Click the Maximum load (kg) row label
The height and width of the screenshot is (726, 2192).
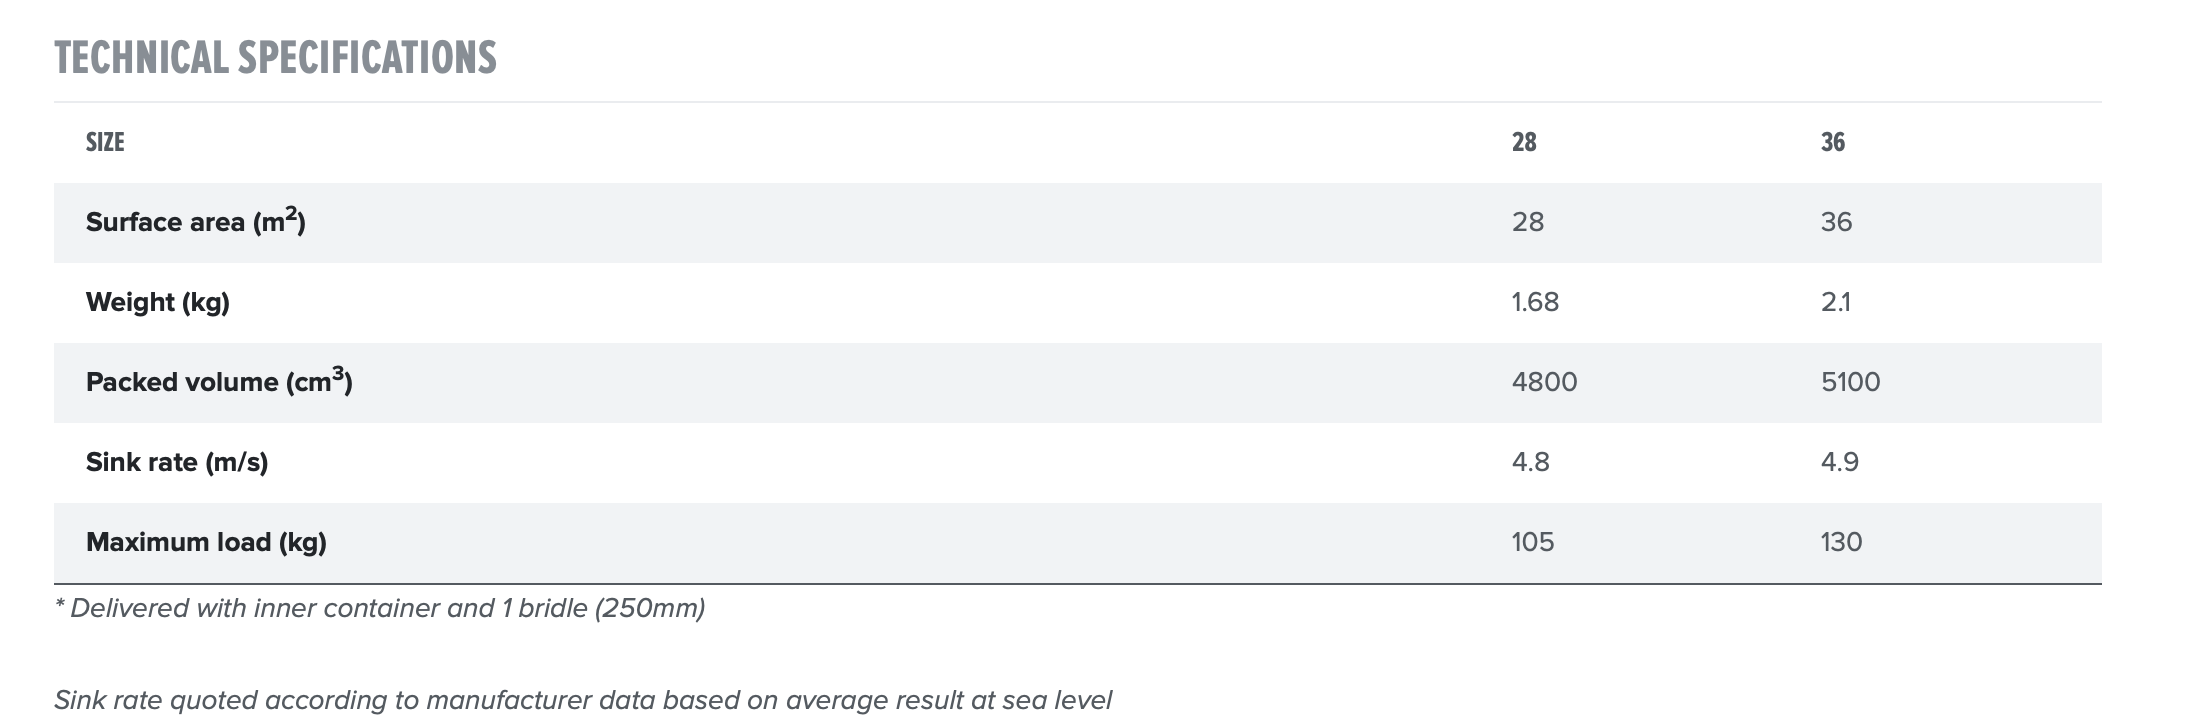pos(206,542)
